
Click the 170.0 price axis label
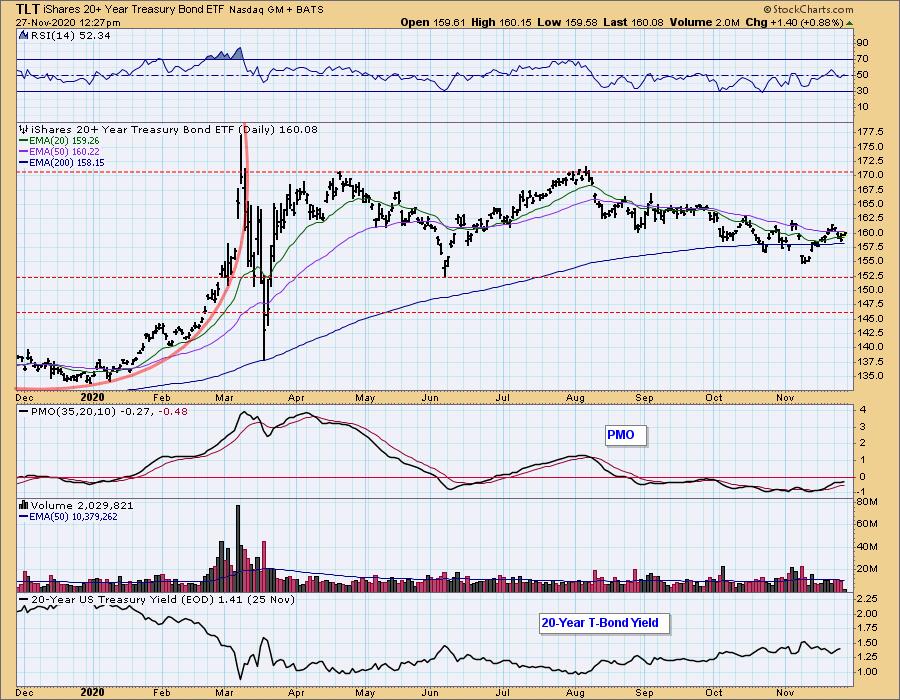(x=870, y=175)
